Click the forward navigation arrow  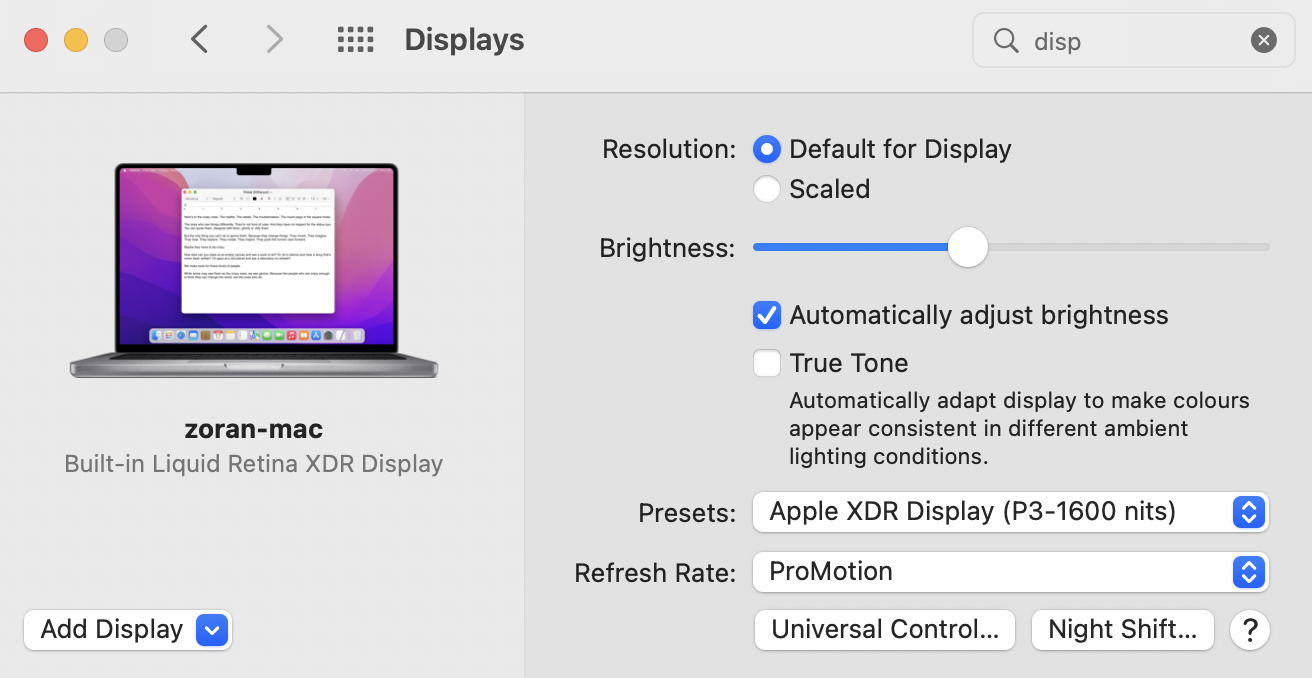[275, 39]
